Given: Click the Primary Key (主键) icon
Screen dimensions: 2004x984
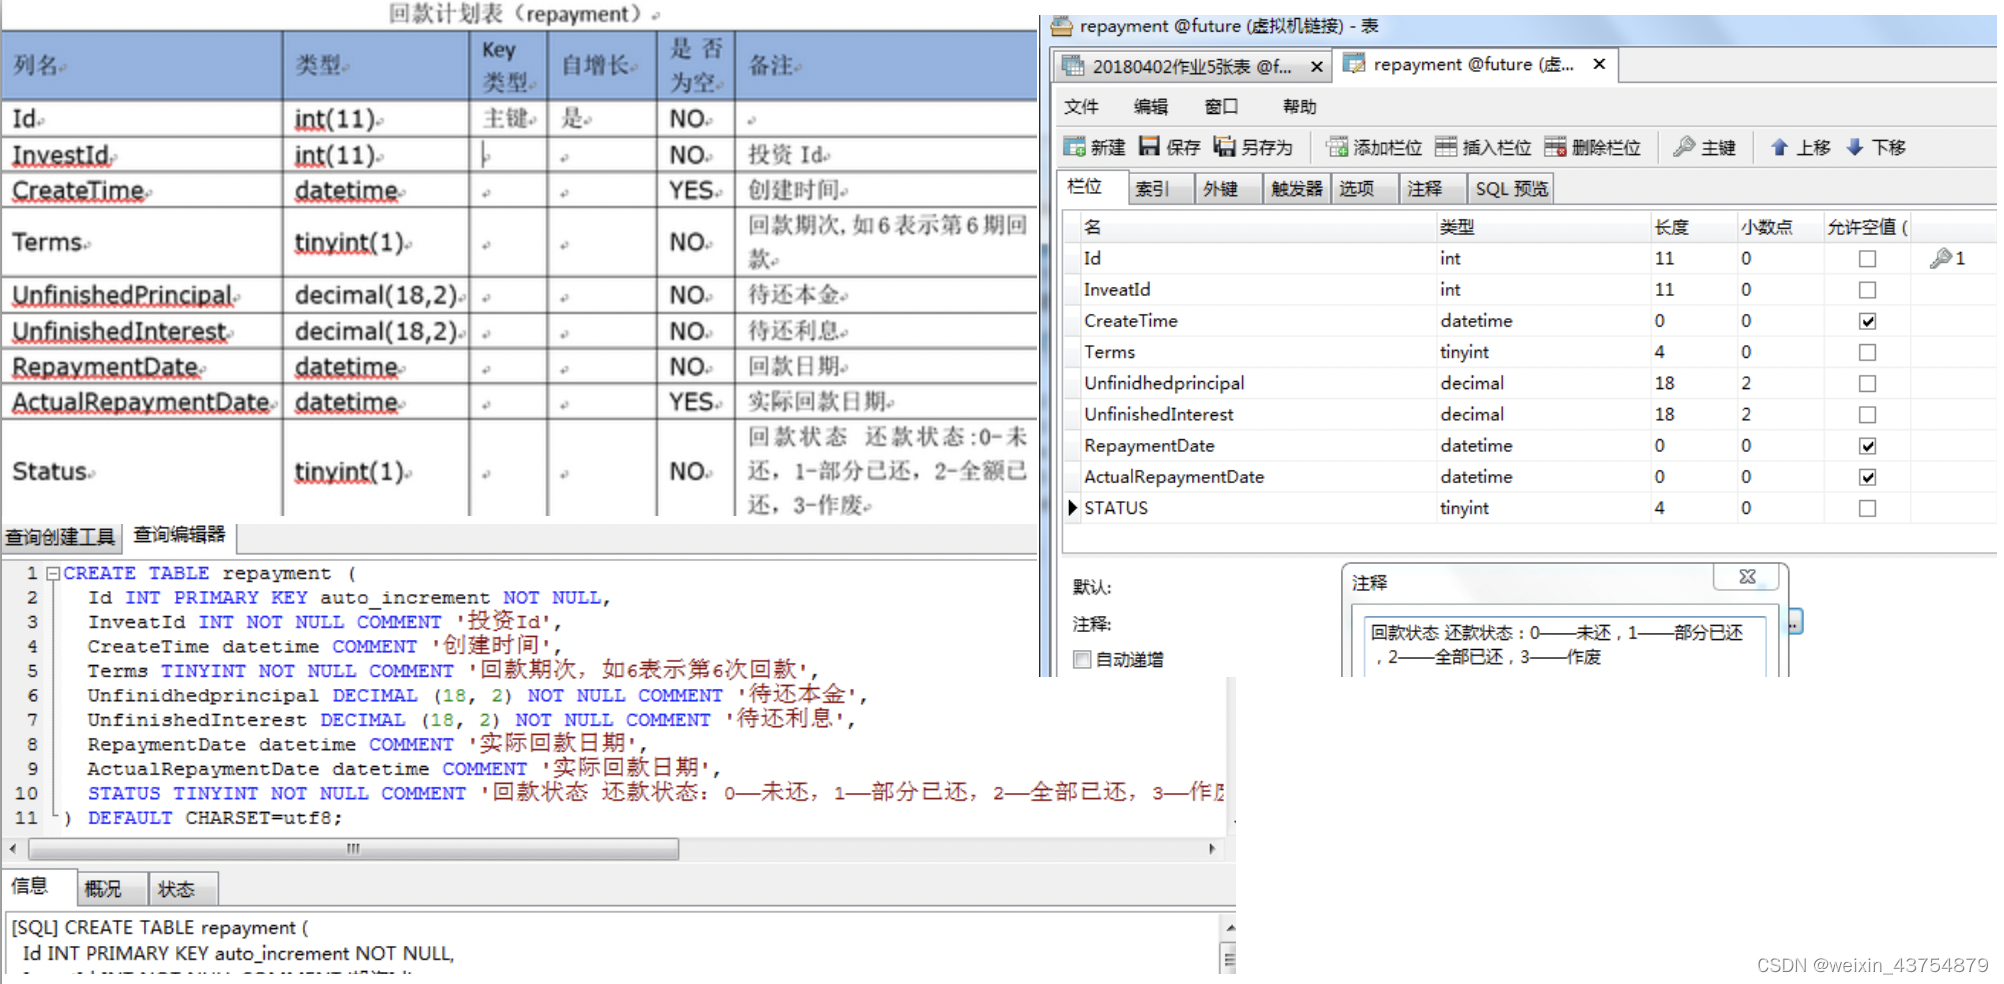Looking at the screenshot, I should point(1684,147).
